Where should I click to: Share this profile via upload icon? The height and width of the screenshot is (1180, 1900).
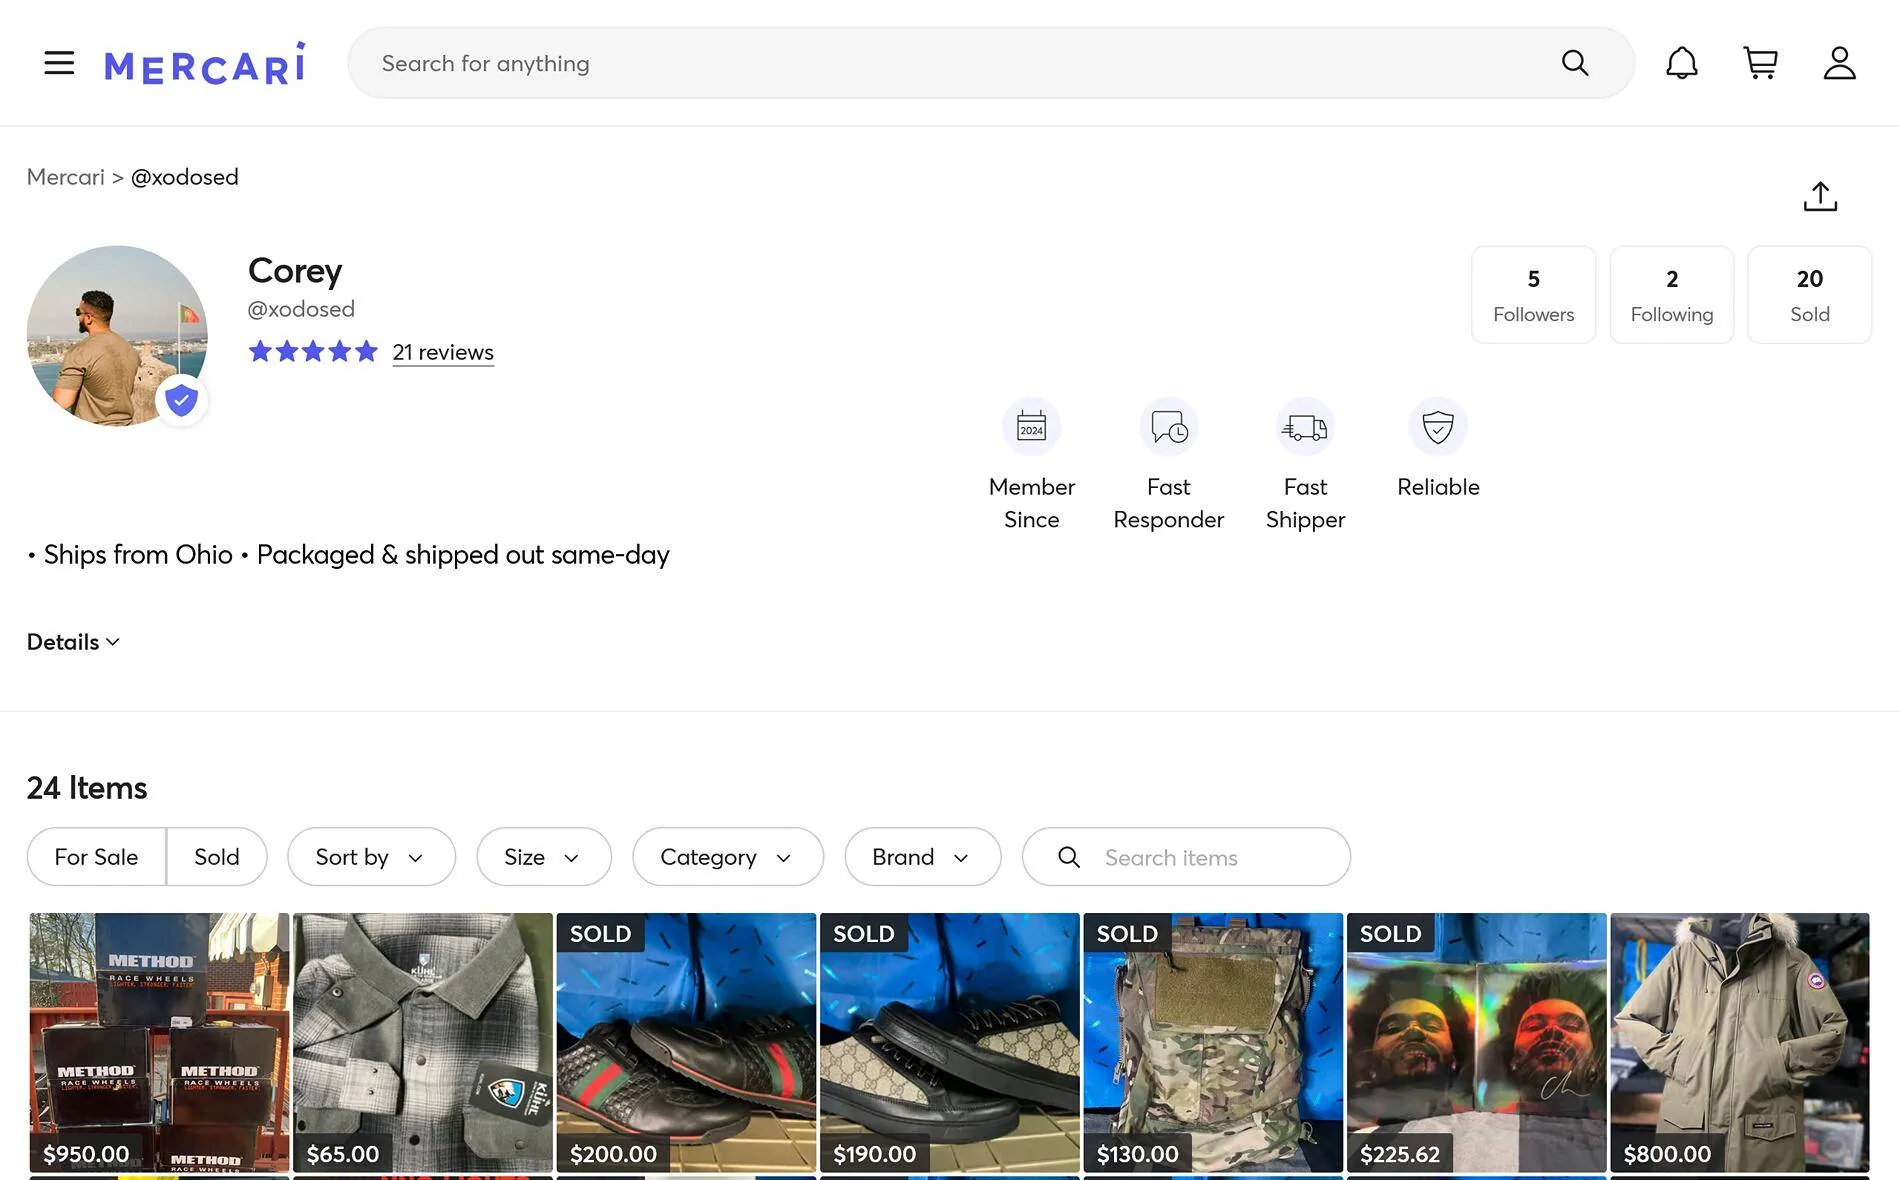[x=1821, y=196]
